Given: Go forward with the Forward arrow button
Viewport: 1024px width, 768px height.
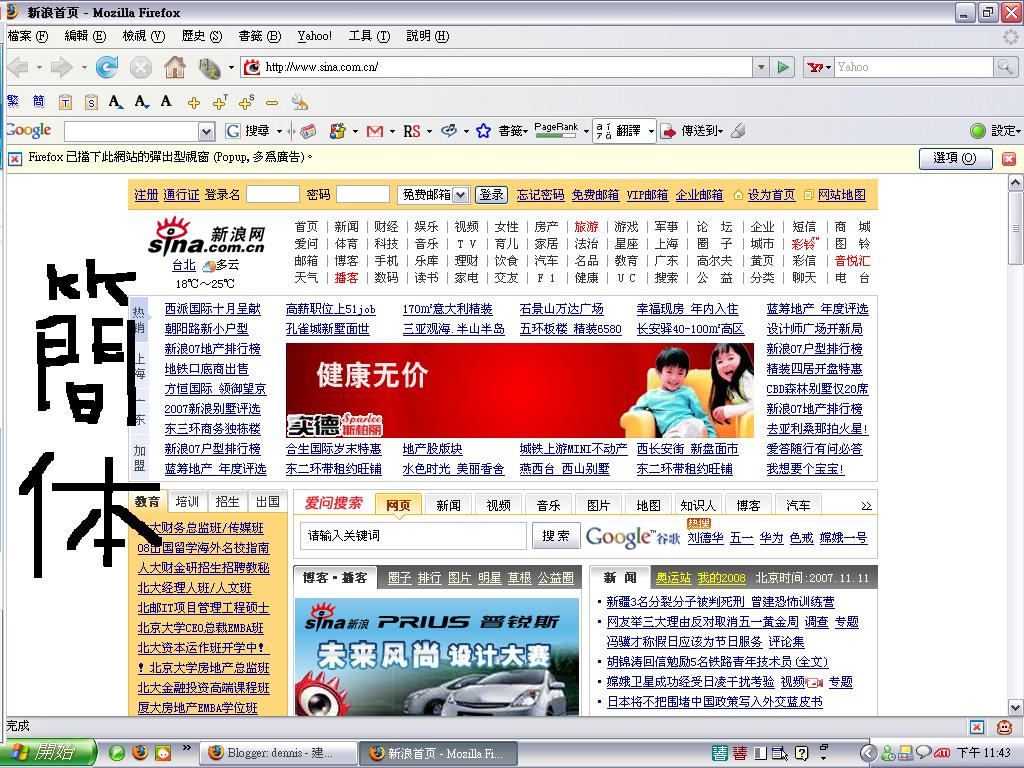Looking at the screenshot, I should click(x=61, y=67).
